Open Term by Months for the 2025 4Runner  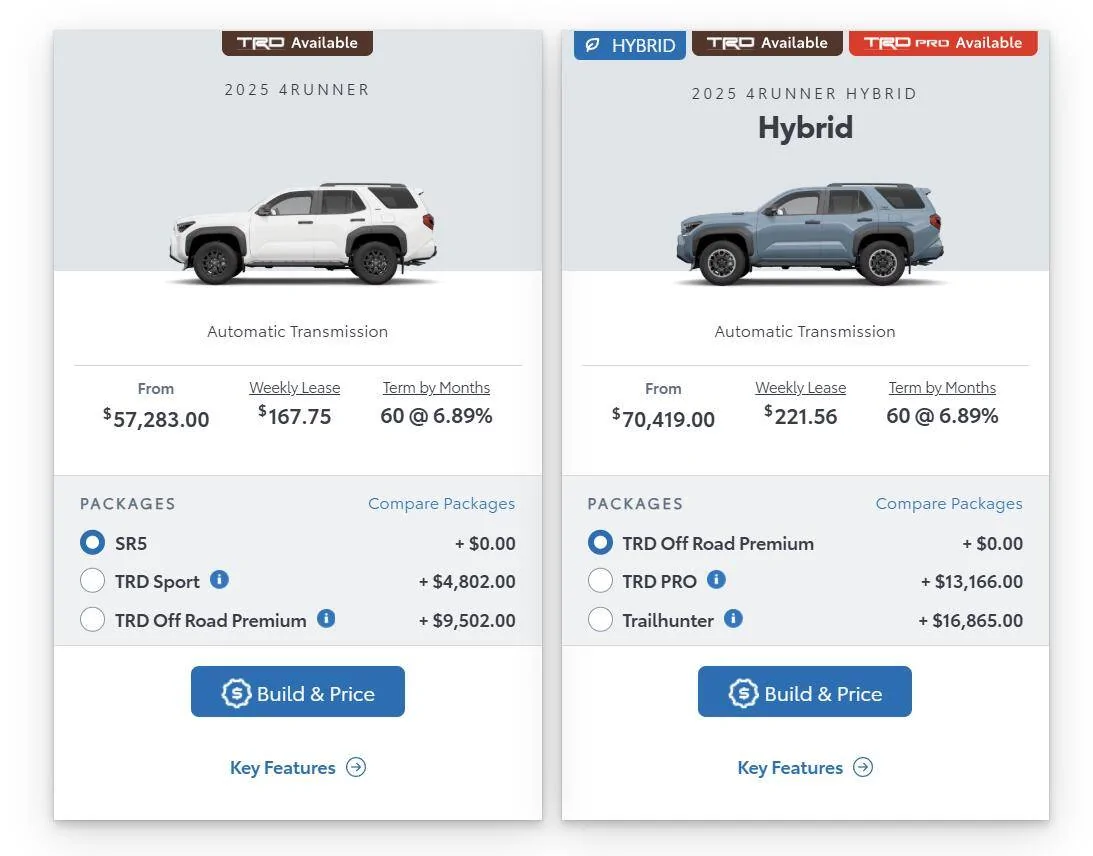(x=436, y=387)
